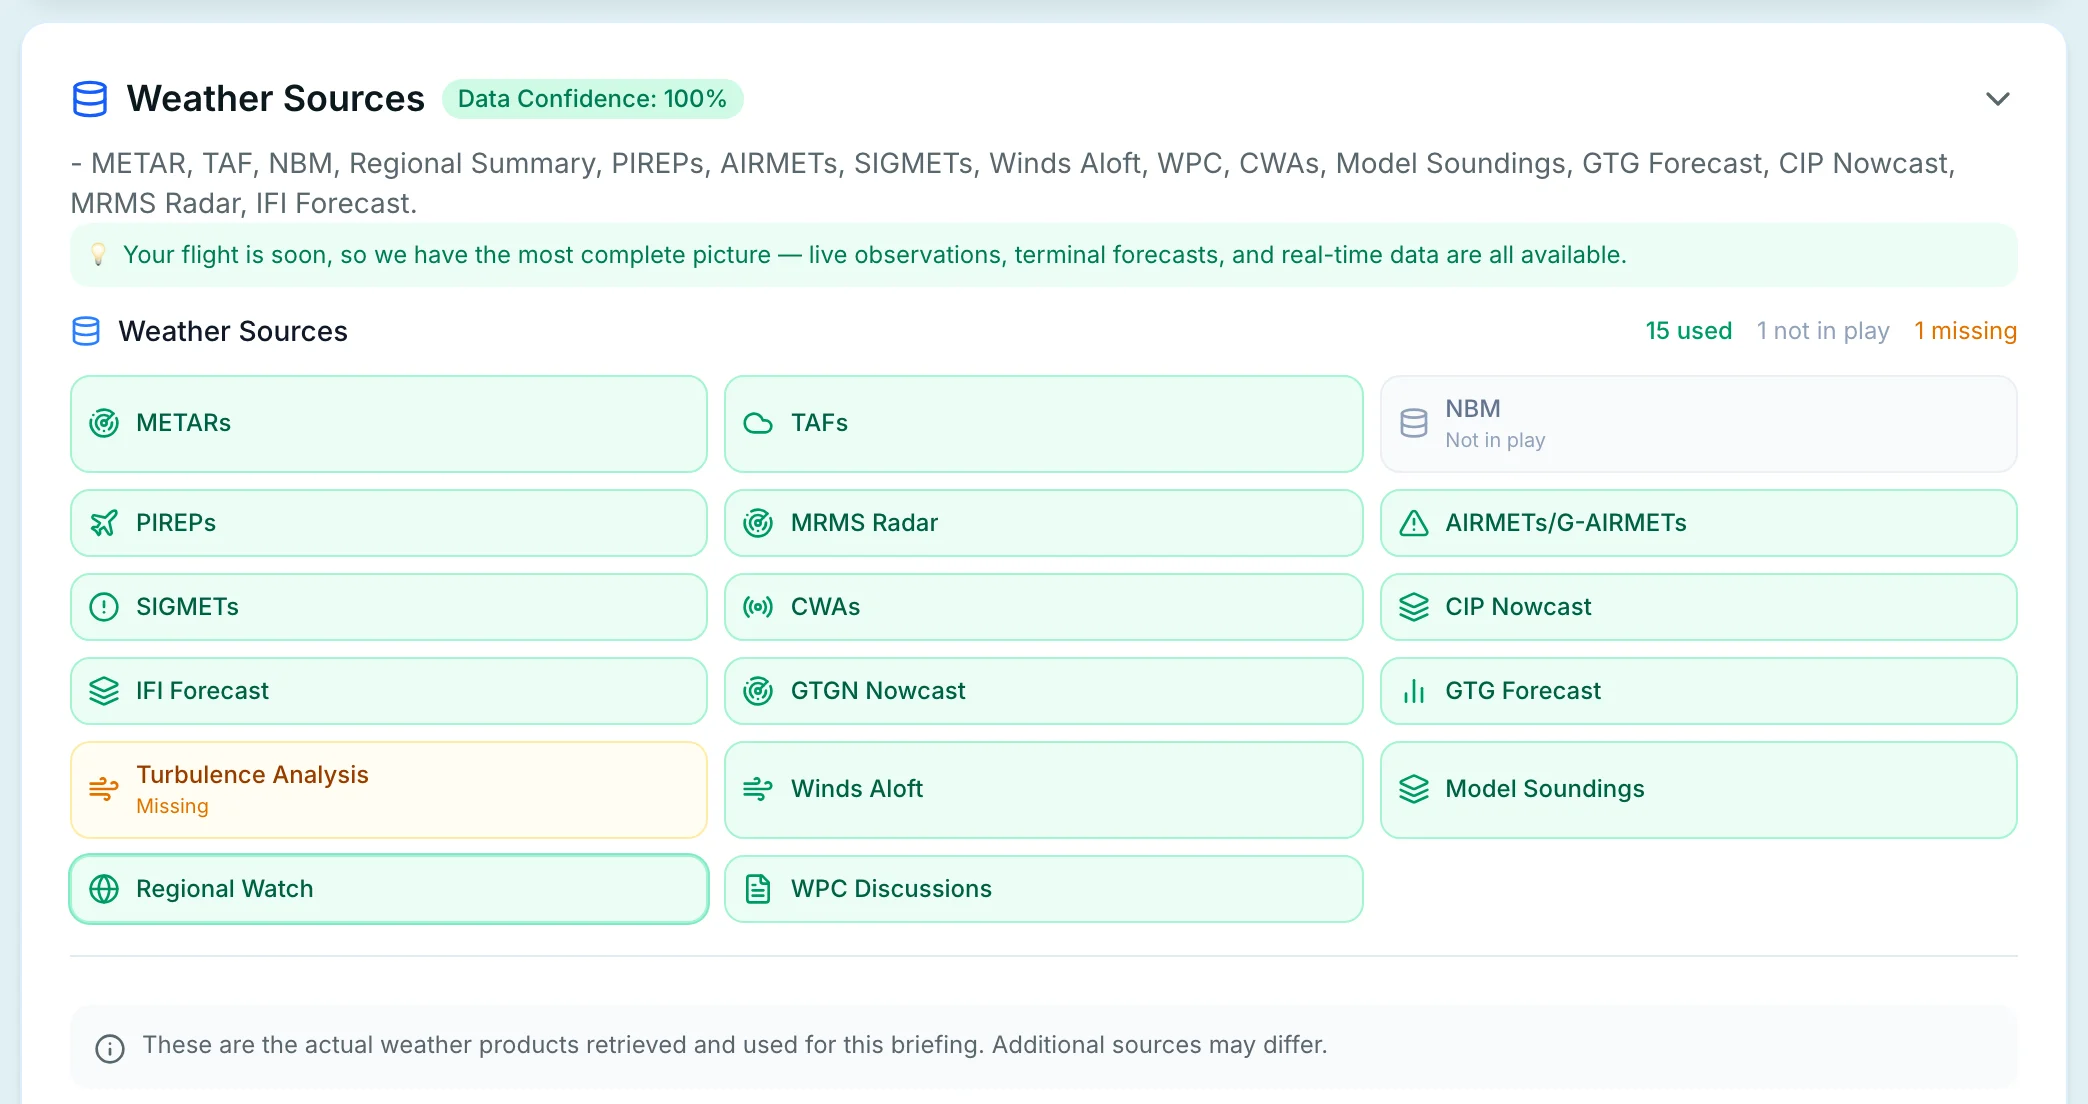2088x1104 pixels.
Task: Click the small Weather Sources subheading
Action: [x=233, y=331]
